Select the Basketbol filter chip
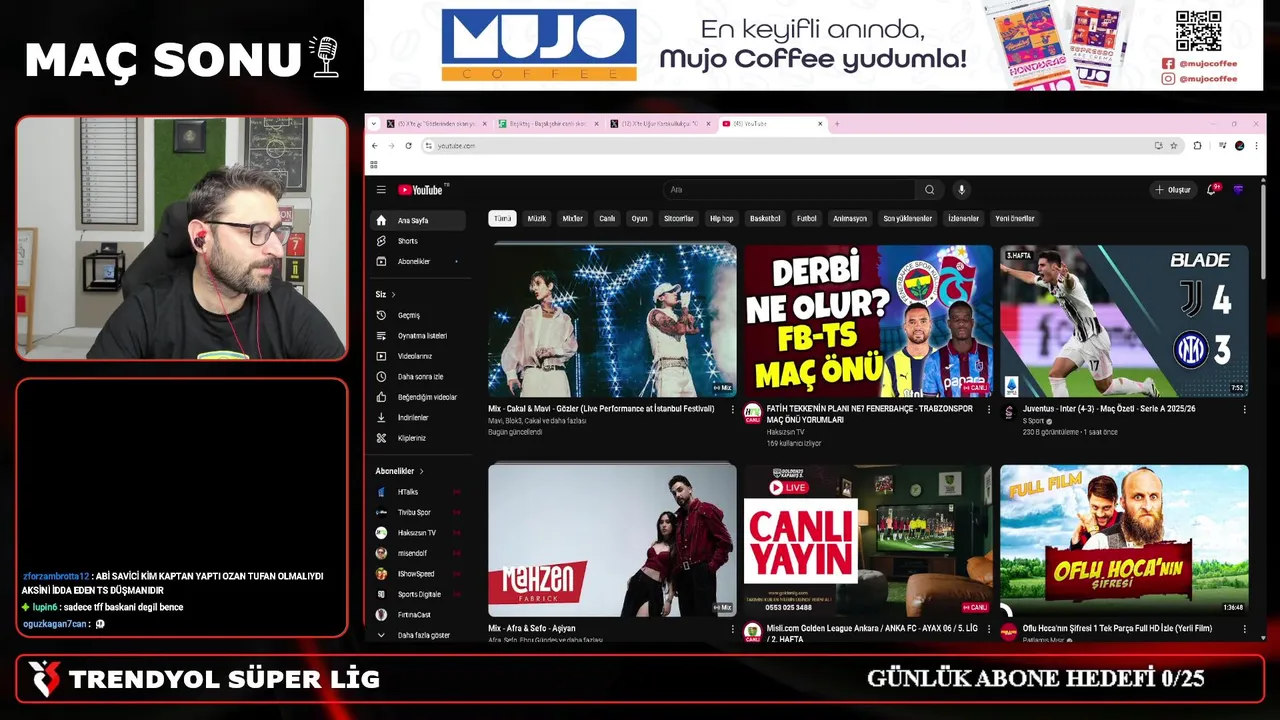Image resolution: width=1280 pixels, height=720 pixels. point(765,218)
